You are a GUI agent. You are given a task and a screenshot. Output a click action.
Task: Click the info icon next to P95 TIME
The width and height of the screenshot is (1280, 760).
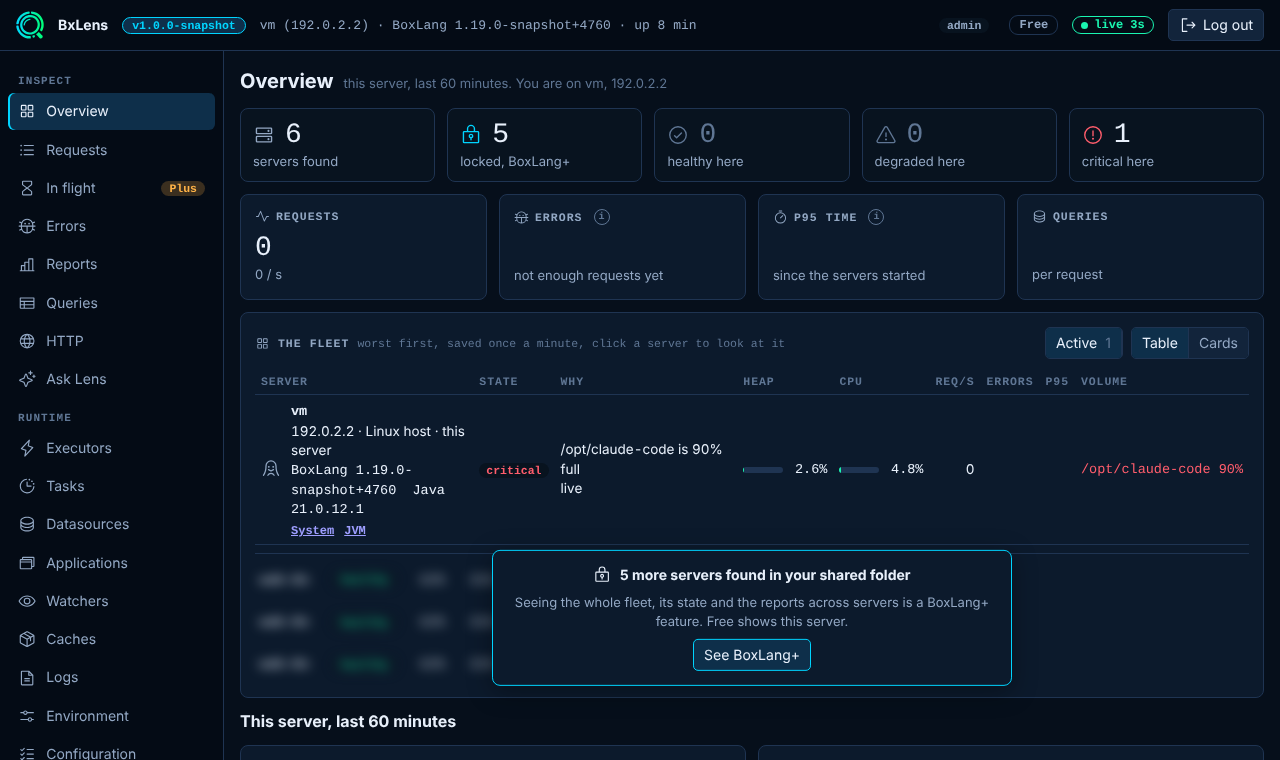pyautogui.click(x=876, y=216)
